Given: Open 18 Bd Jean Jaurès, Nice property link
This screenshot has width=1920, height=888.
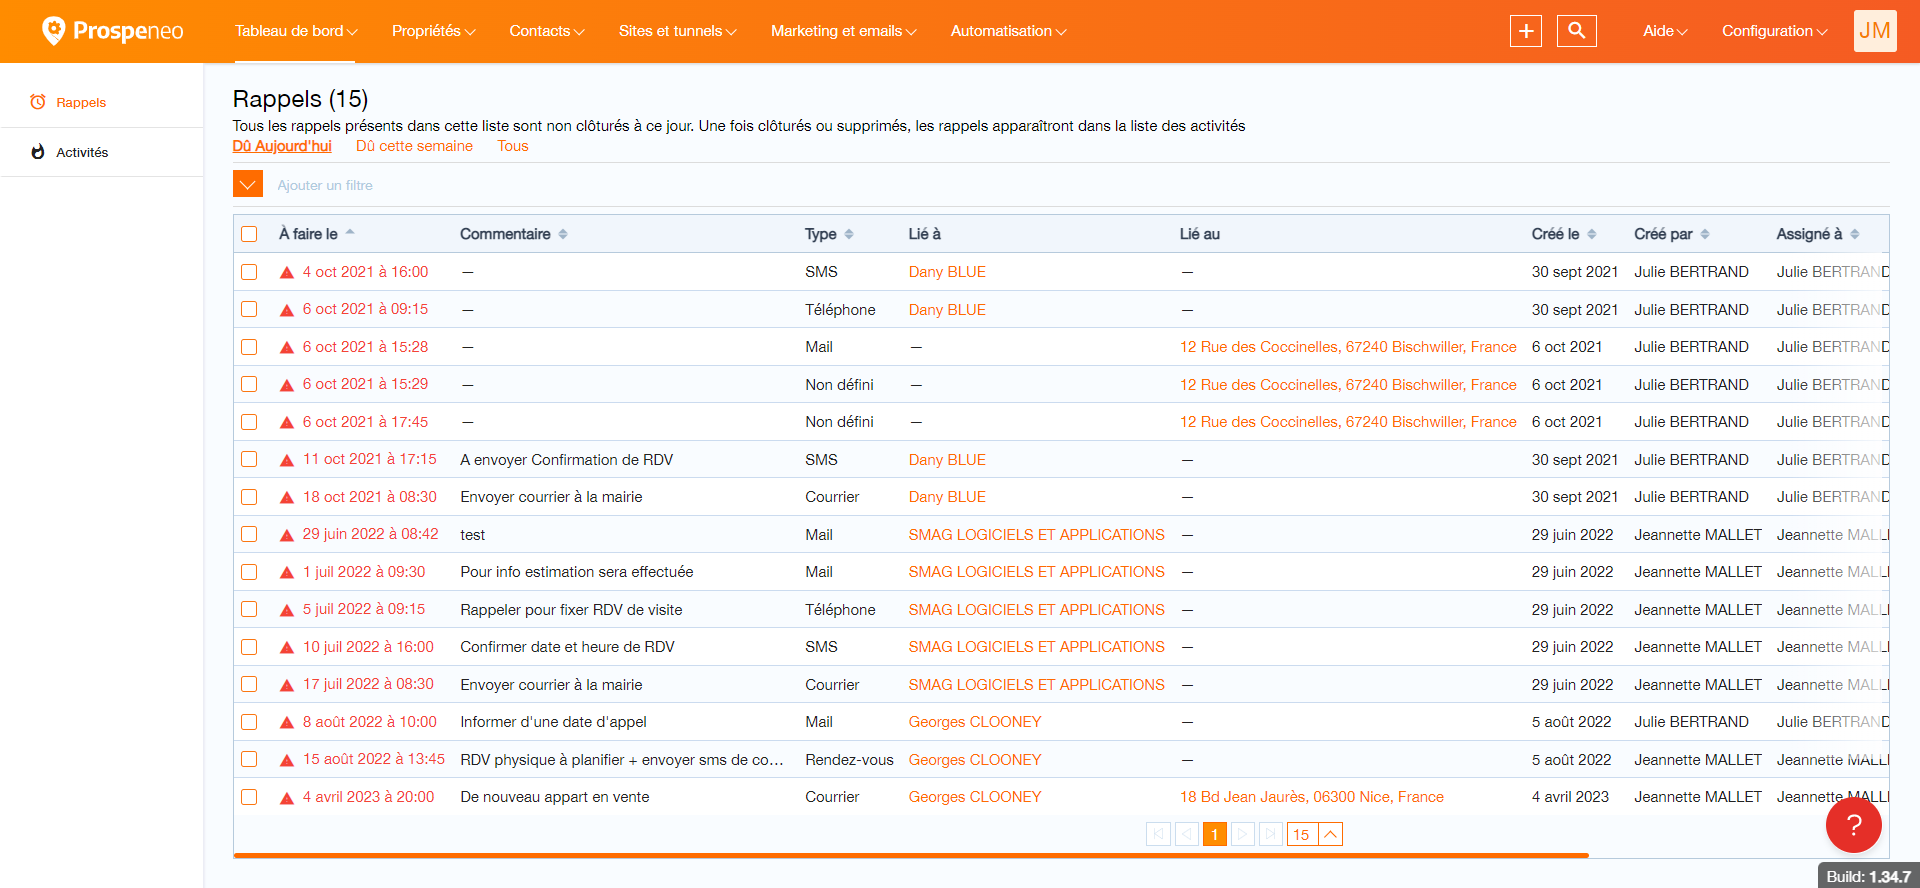Looking at the screenshot, I should [x=1312, y=797].
